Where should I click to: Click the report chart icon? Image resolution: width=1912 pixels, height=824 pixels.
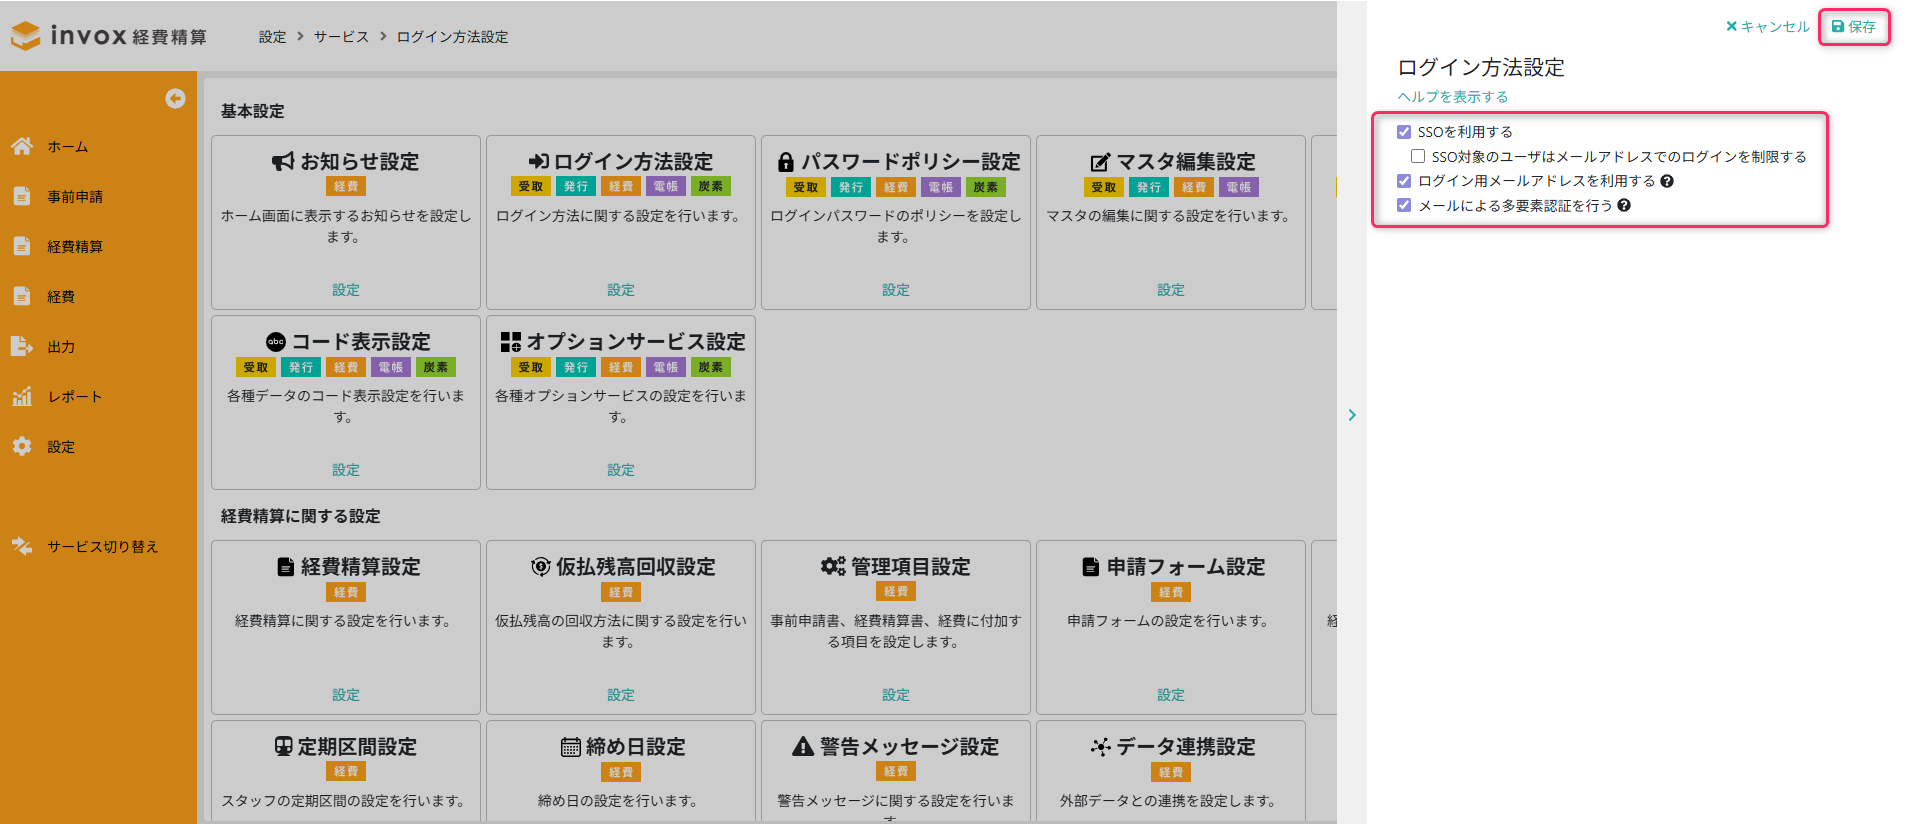point(22,396)
